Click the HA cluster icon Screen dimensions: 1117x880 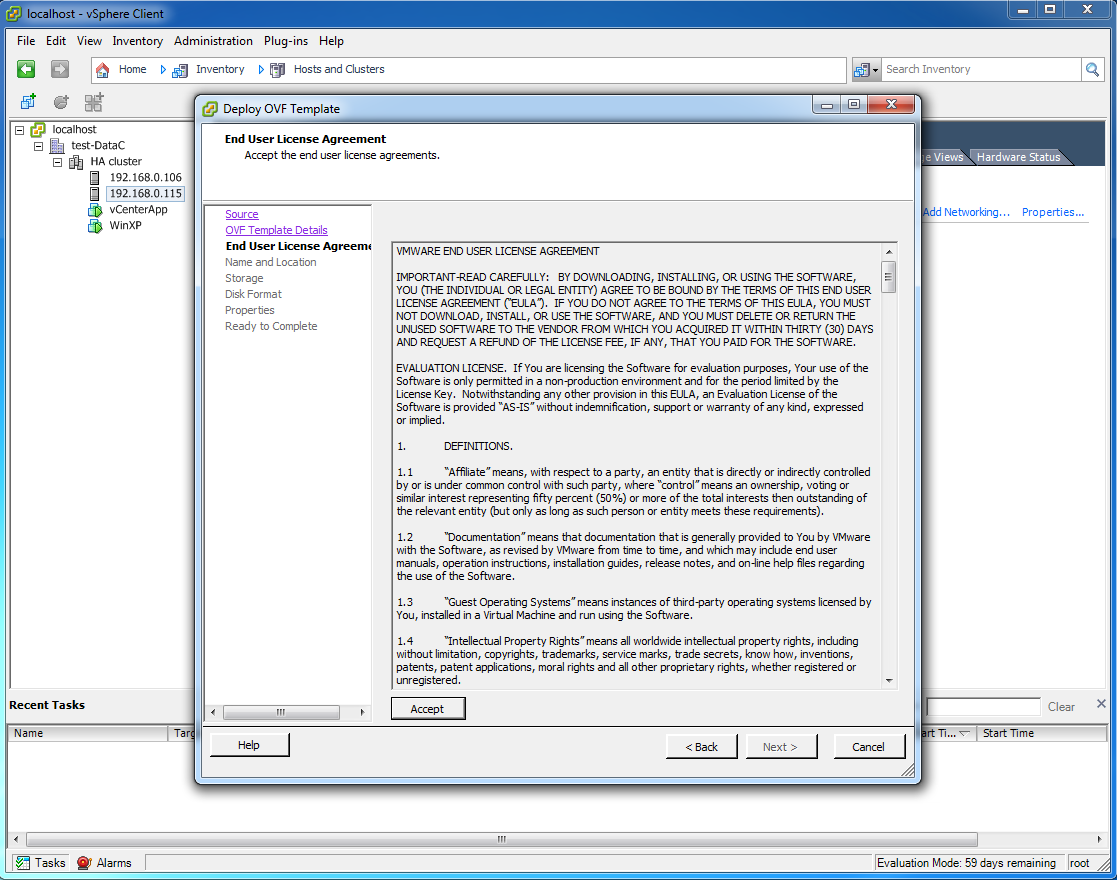coord(76,162)
